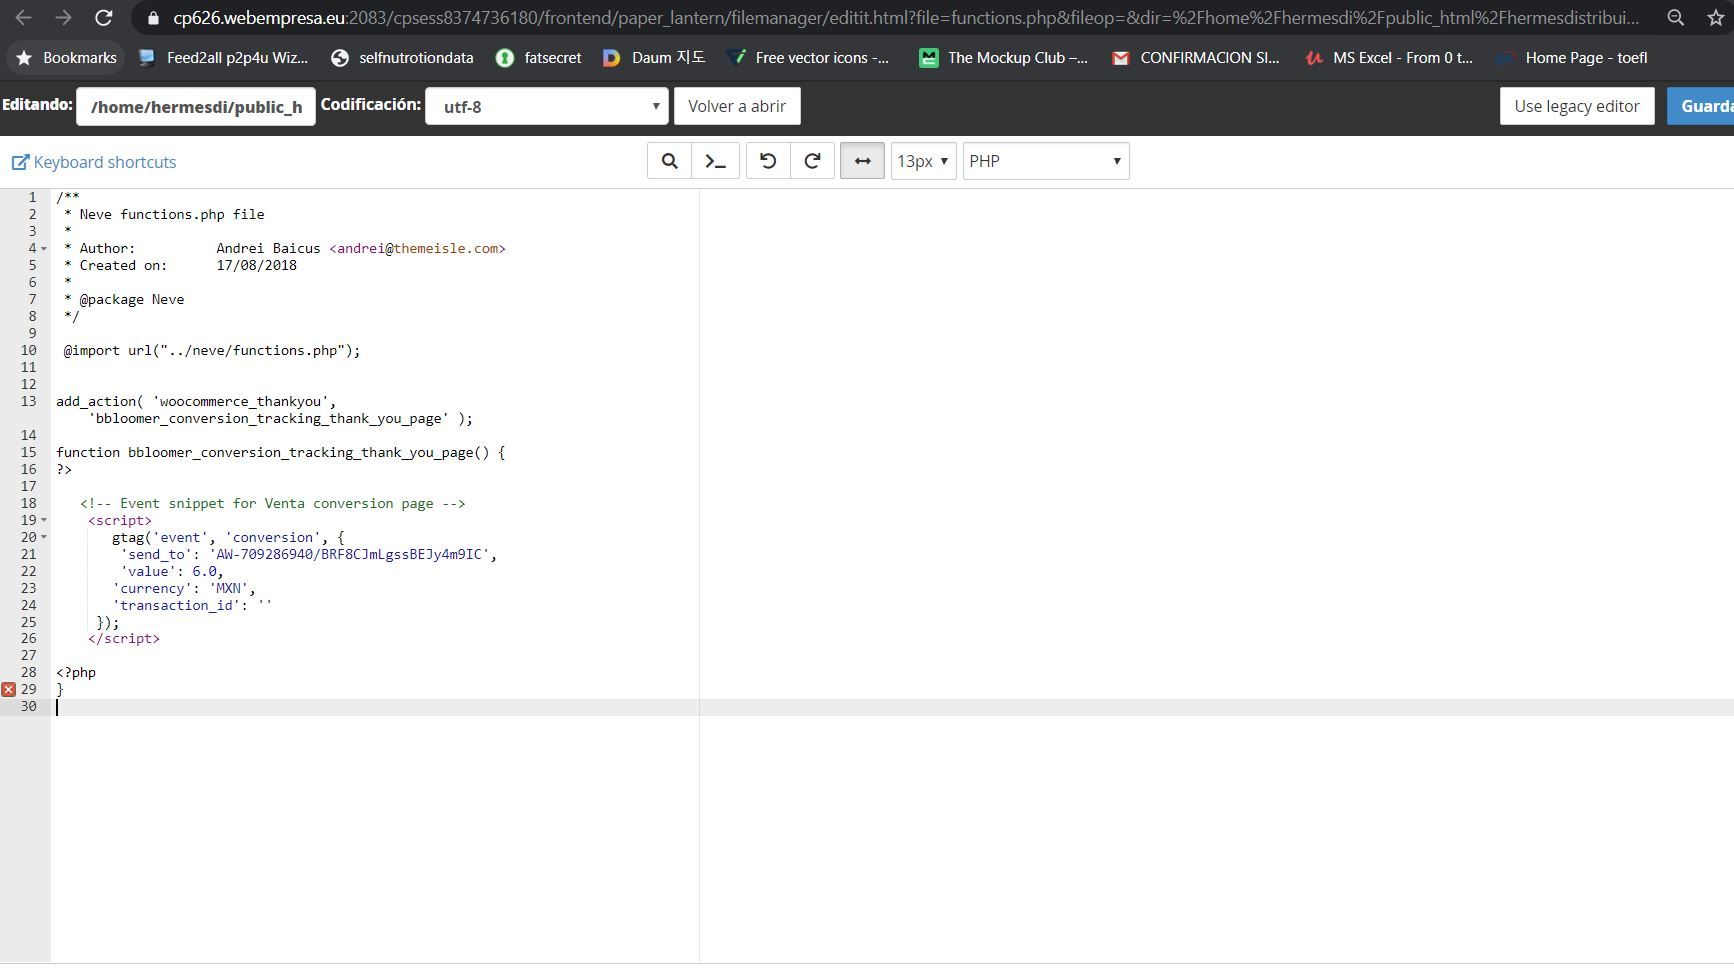Click the 'add_action(' text on line 13
Screen dimensions: 1734x977
(100, 402)
